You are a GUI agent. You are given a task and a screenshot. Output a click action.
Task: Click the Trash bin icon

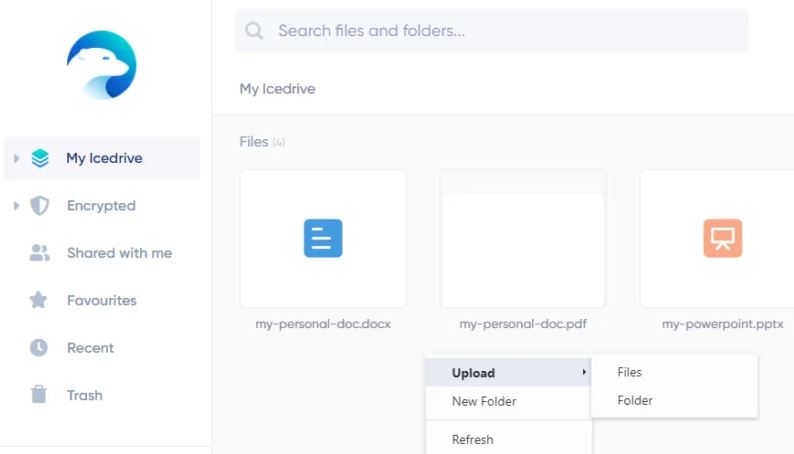[38, 394]
